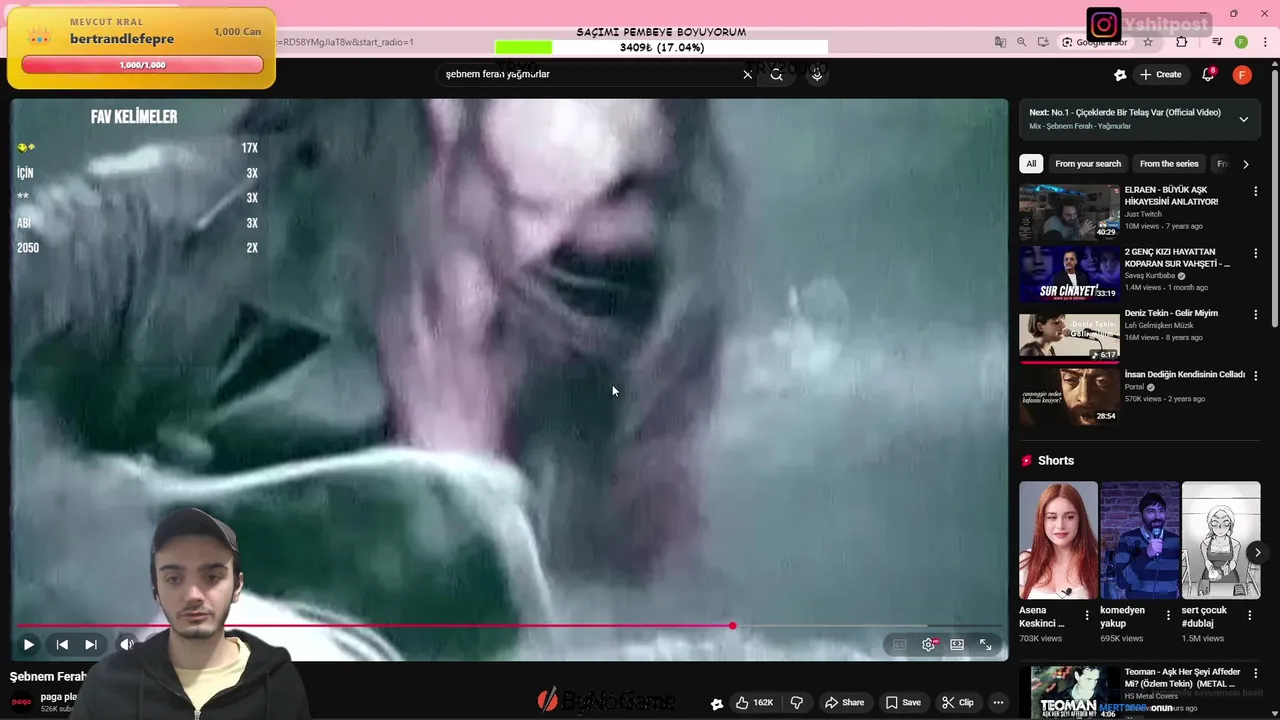Click the search magnifier button
The width and height of the screenshot is (1280, 720).
(776, 74)
